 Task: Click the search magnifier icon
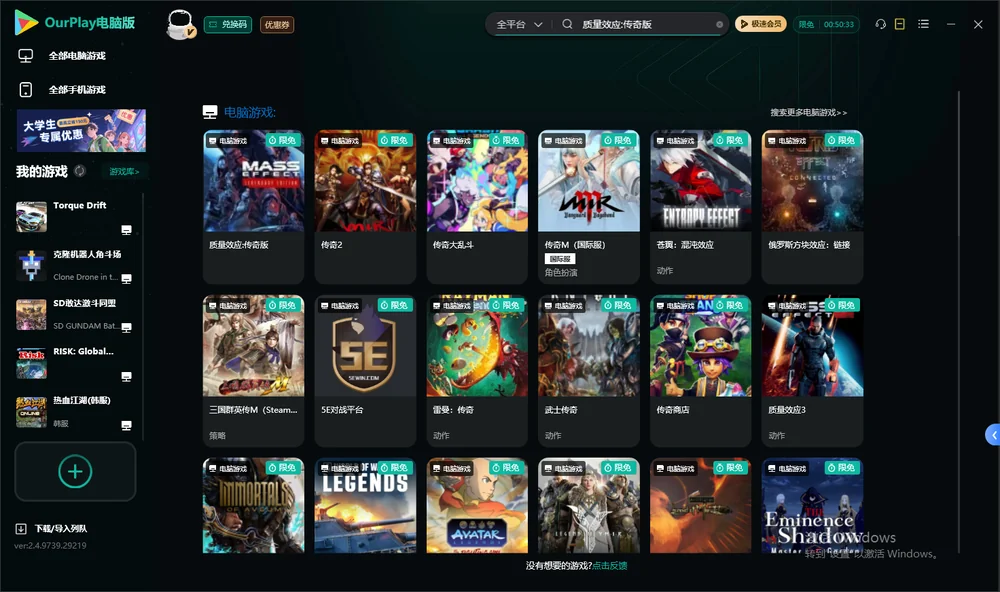(567, 24)
